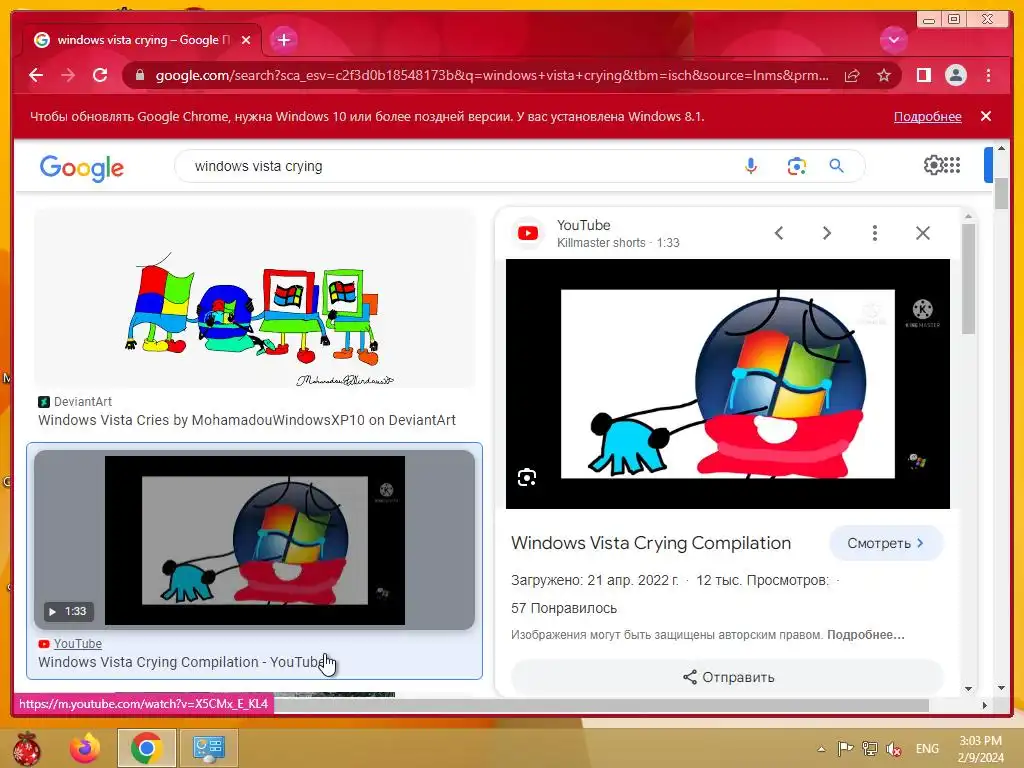
Task: Search by image with Google Lens icon
Action: (x=796, y=166)
